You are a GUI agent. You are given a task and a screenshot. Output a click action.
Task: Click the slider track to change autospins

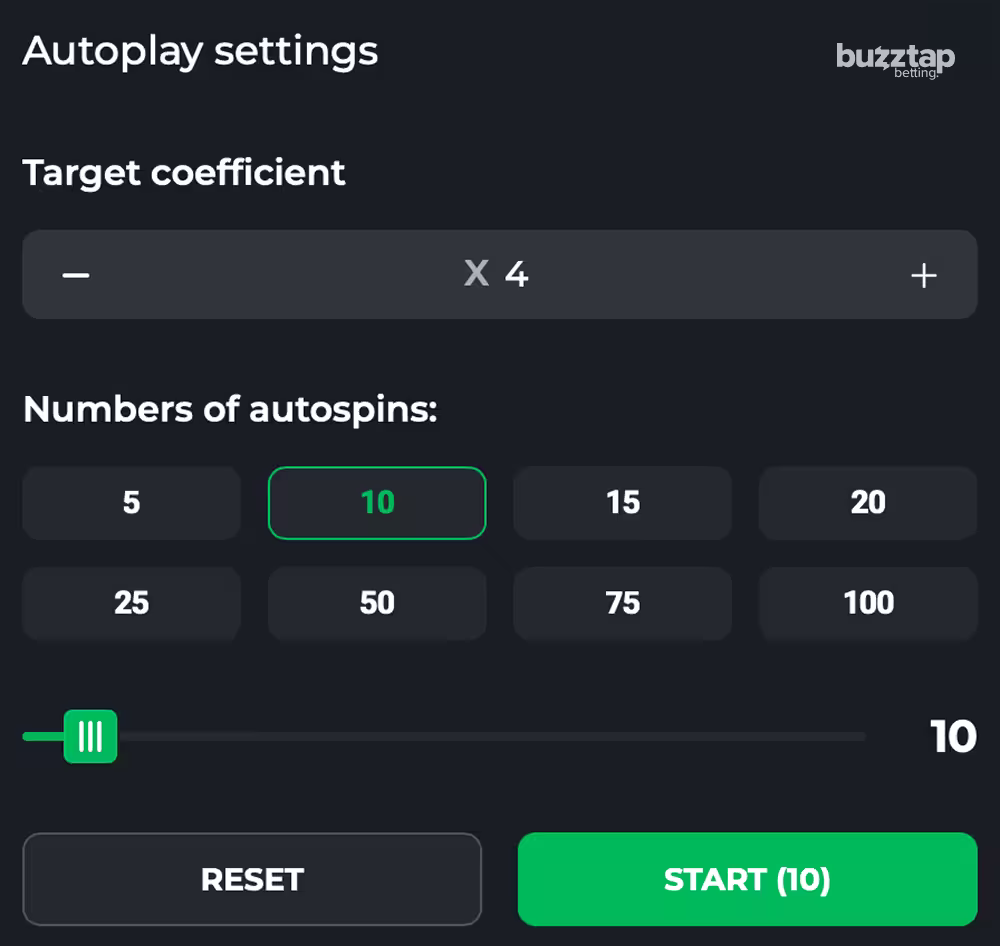(500, 736)
